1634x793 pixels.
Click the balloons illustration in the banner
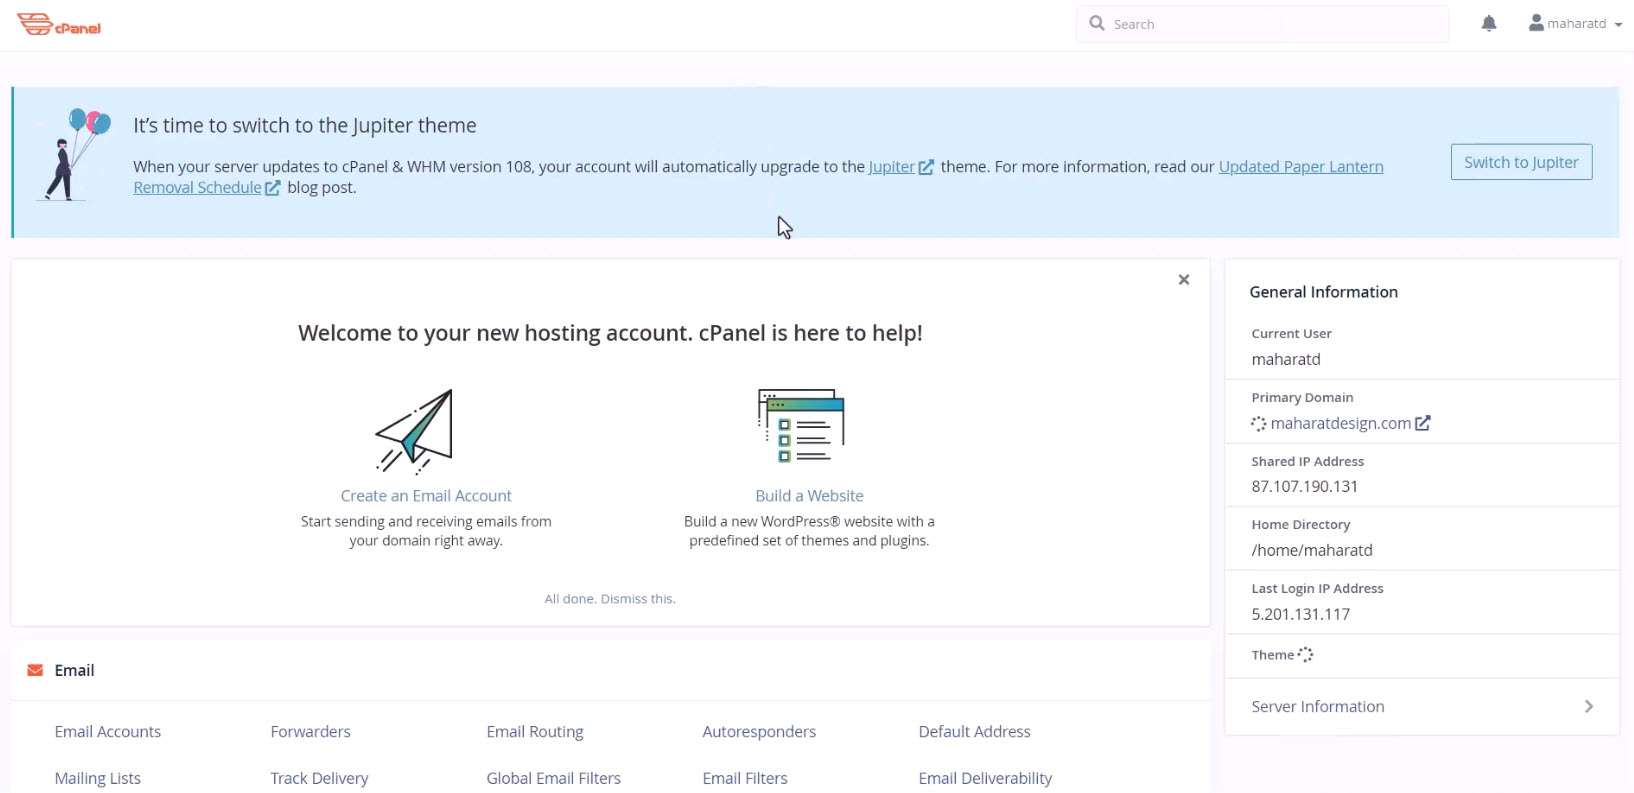point(76,155)
